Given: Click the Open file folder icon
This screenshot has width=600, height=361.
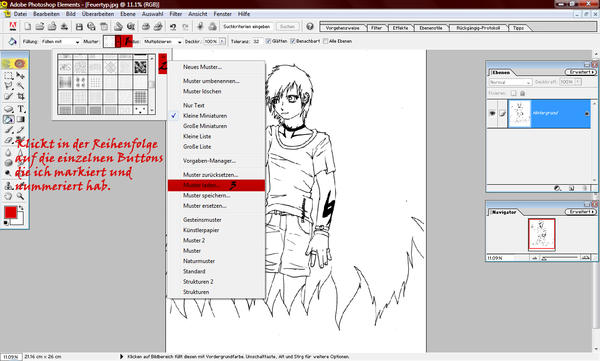Looking at the screenshot, I should pos(39,26).
